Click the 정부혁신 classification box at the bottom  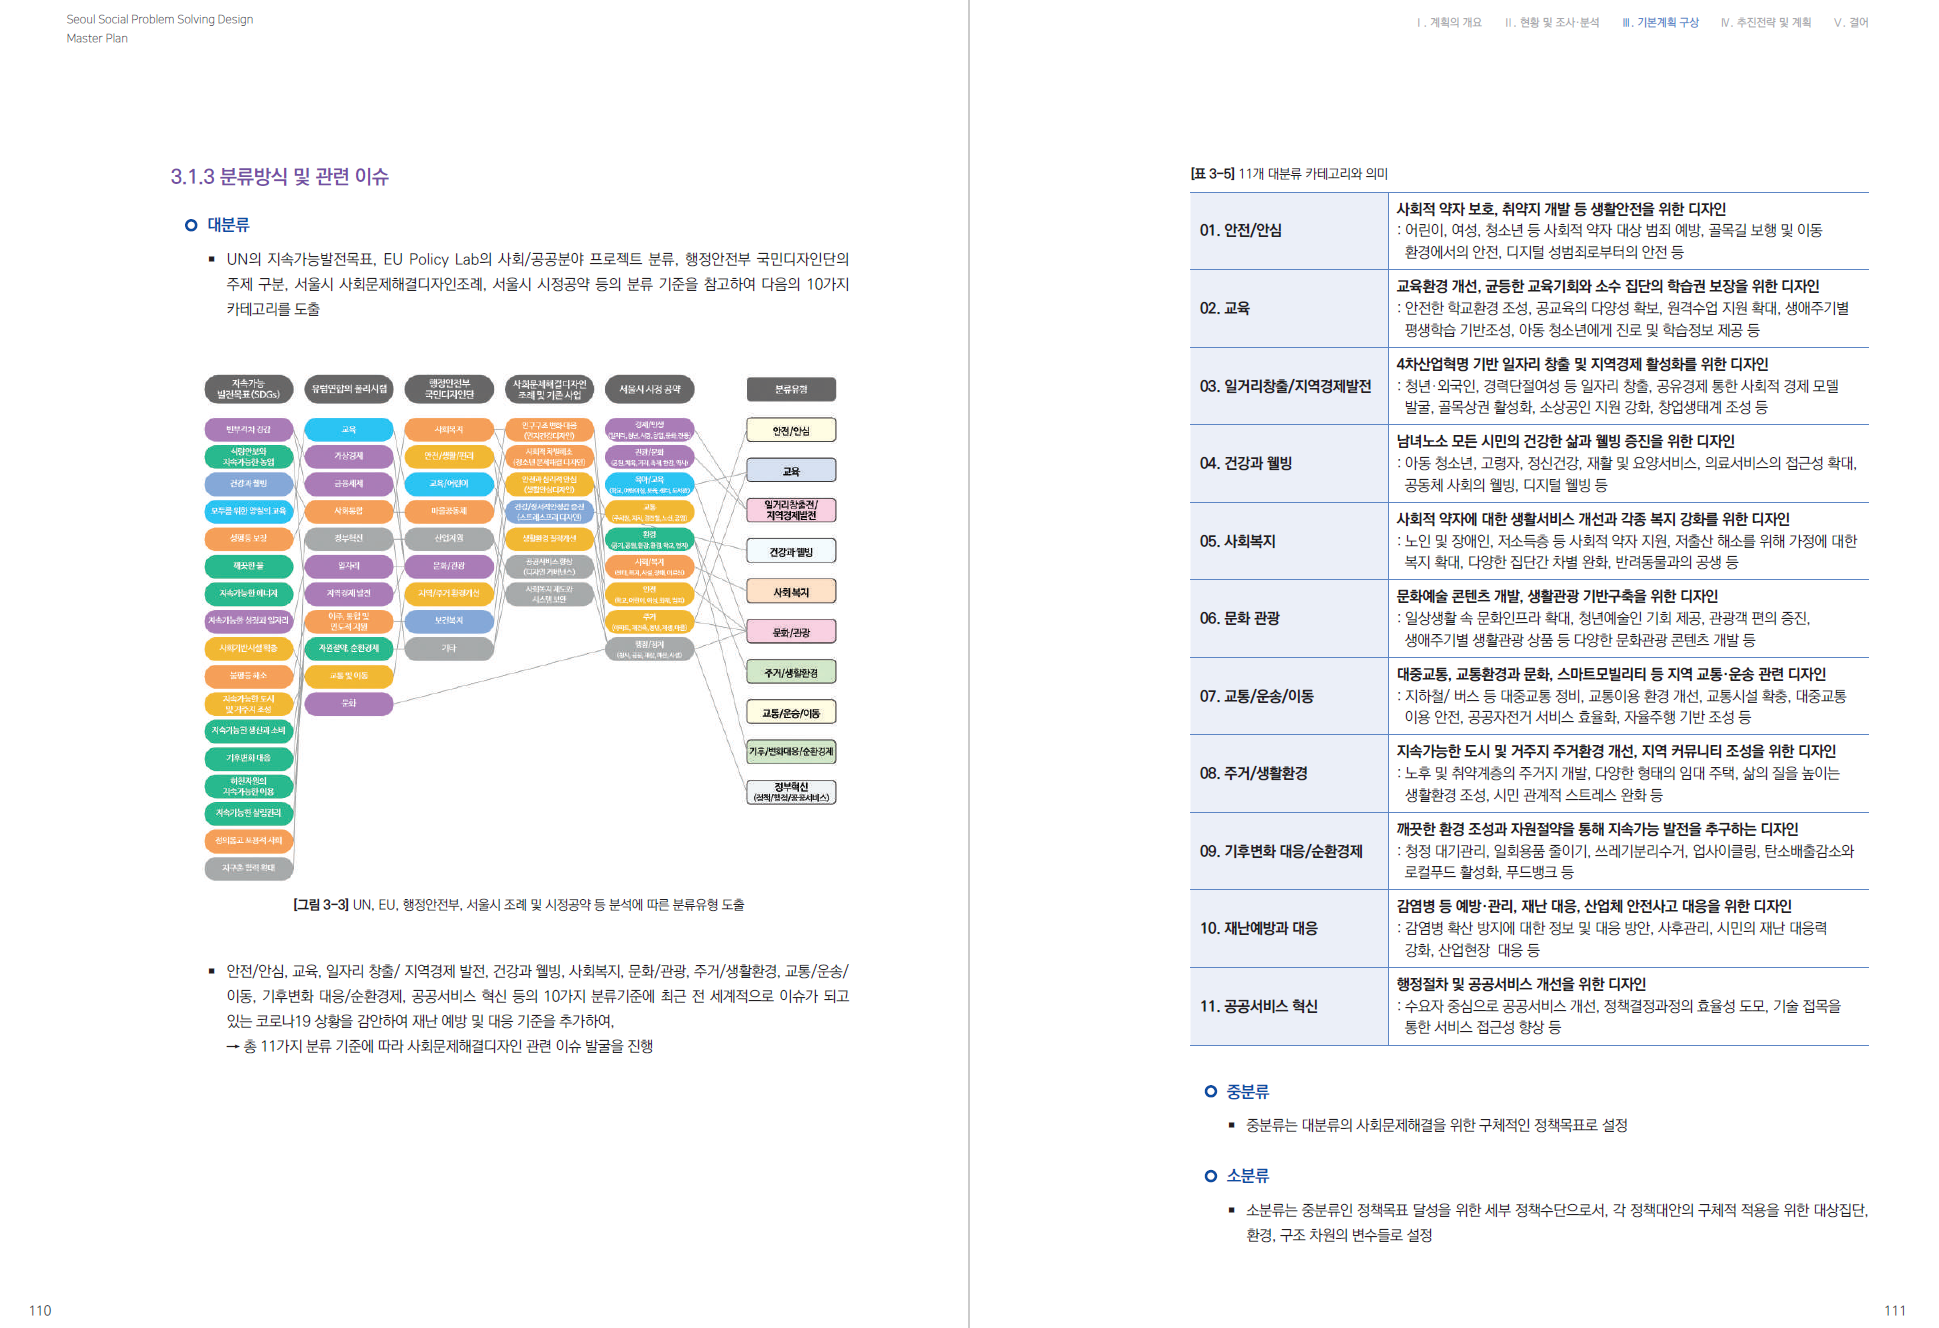(x=790, y=792)
